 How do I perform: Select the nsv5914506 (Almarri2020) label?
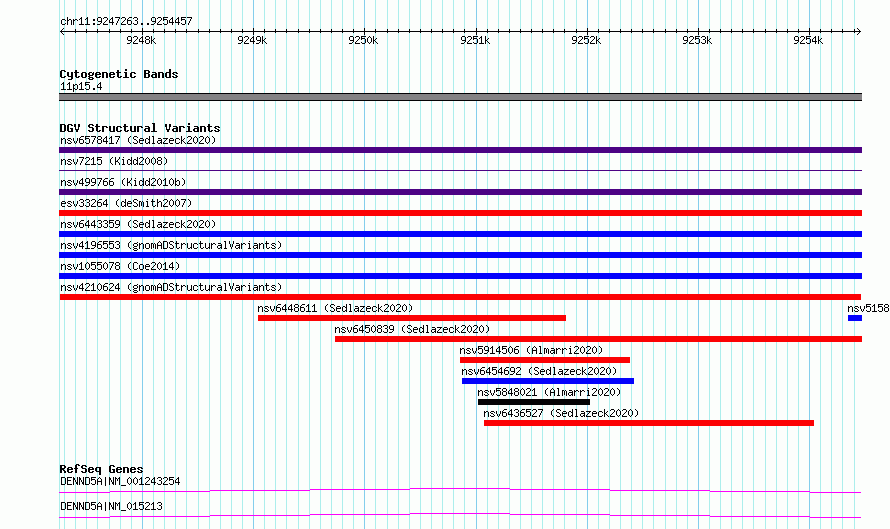(531, 350)
